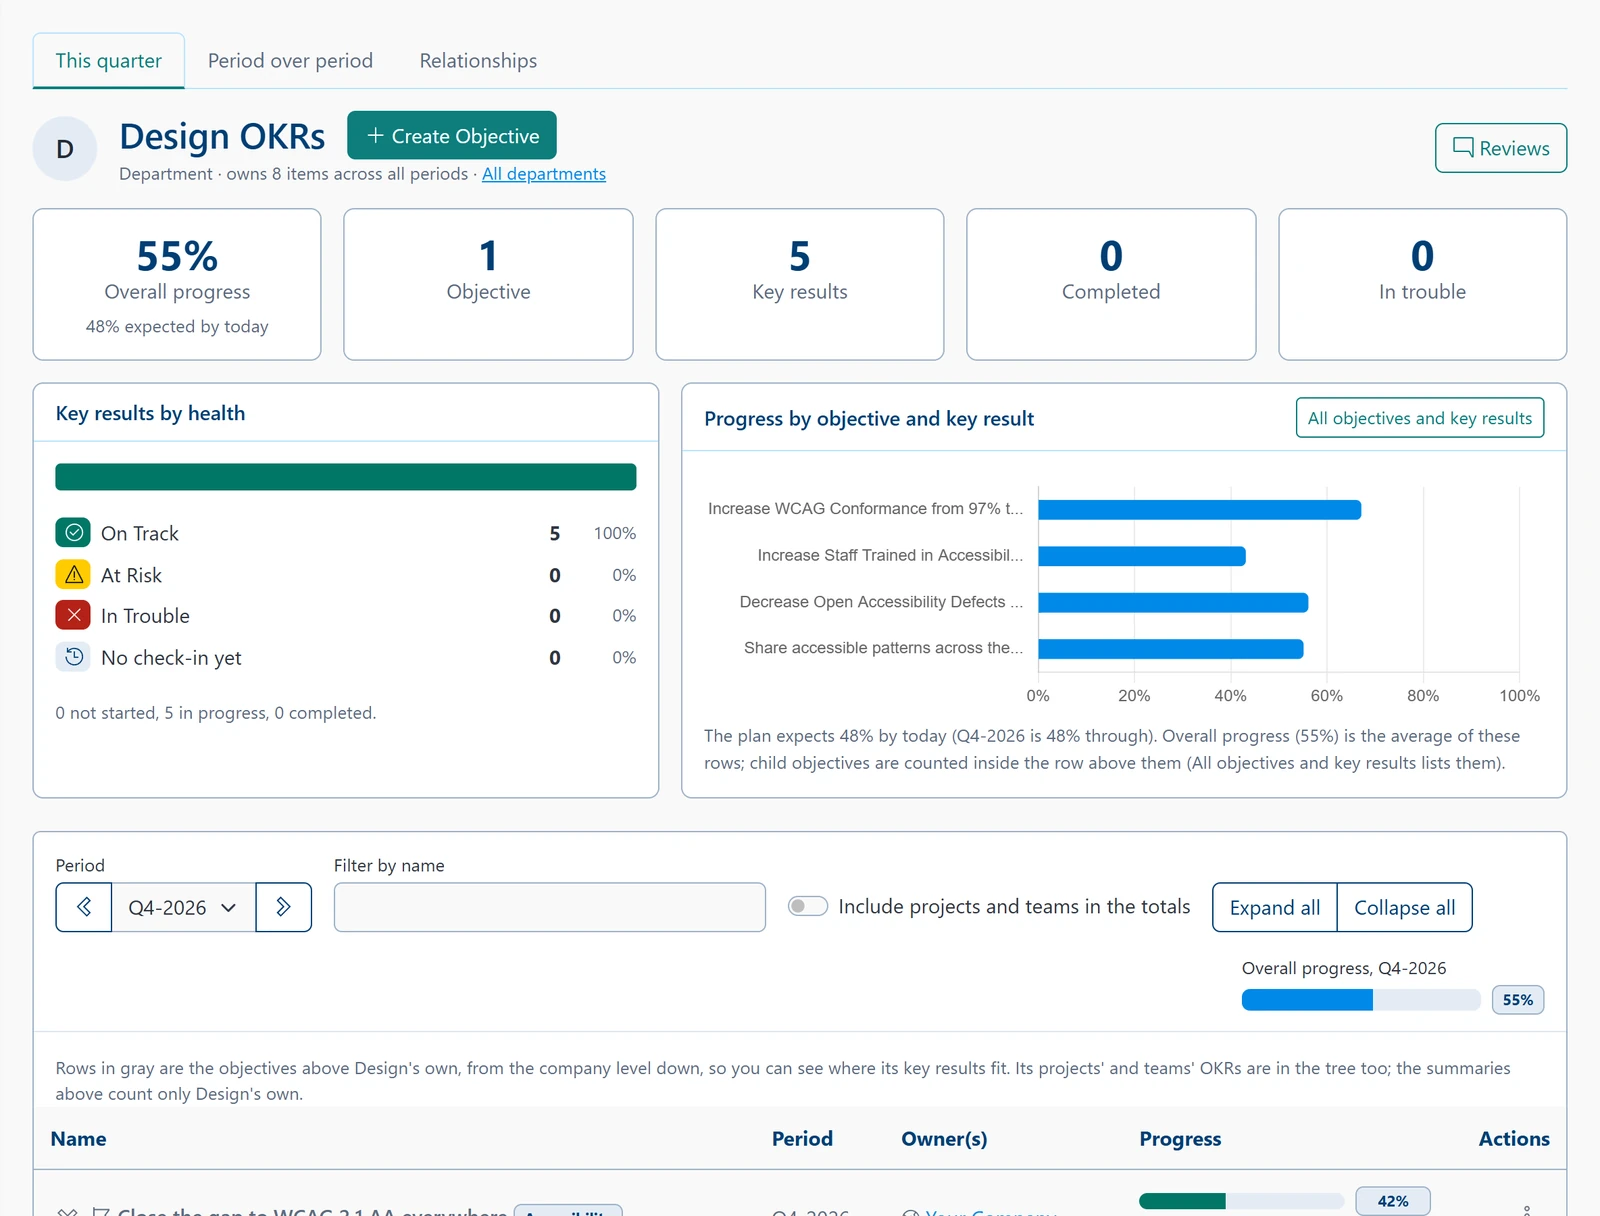Click the On Track green check icon

point(73,533)
